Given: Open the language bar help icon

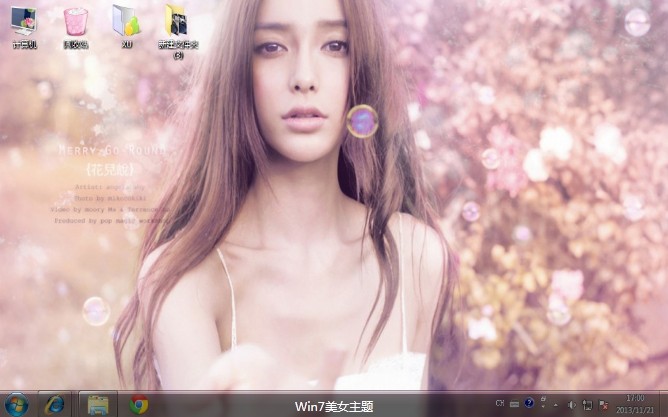Looking at the screenshot, I should pos(528,403).
